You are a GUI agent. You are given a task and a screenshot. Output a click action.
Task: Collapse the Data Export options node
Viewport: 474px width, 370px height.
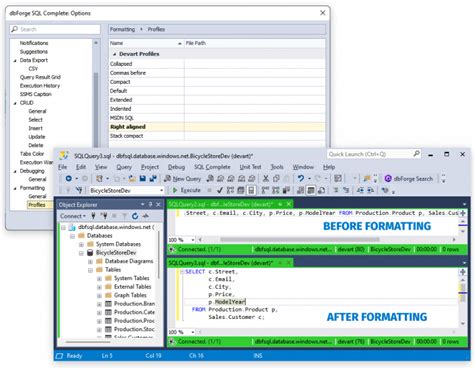(x=15, y=60)
